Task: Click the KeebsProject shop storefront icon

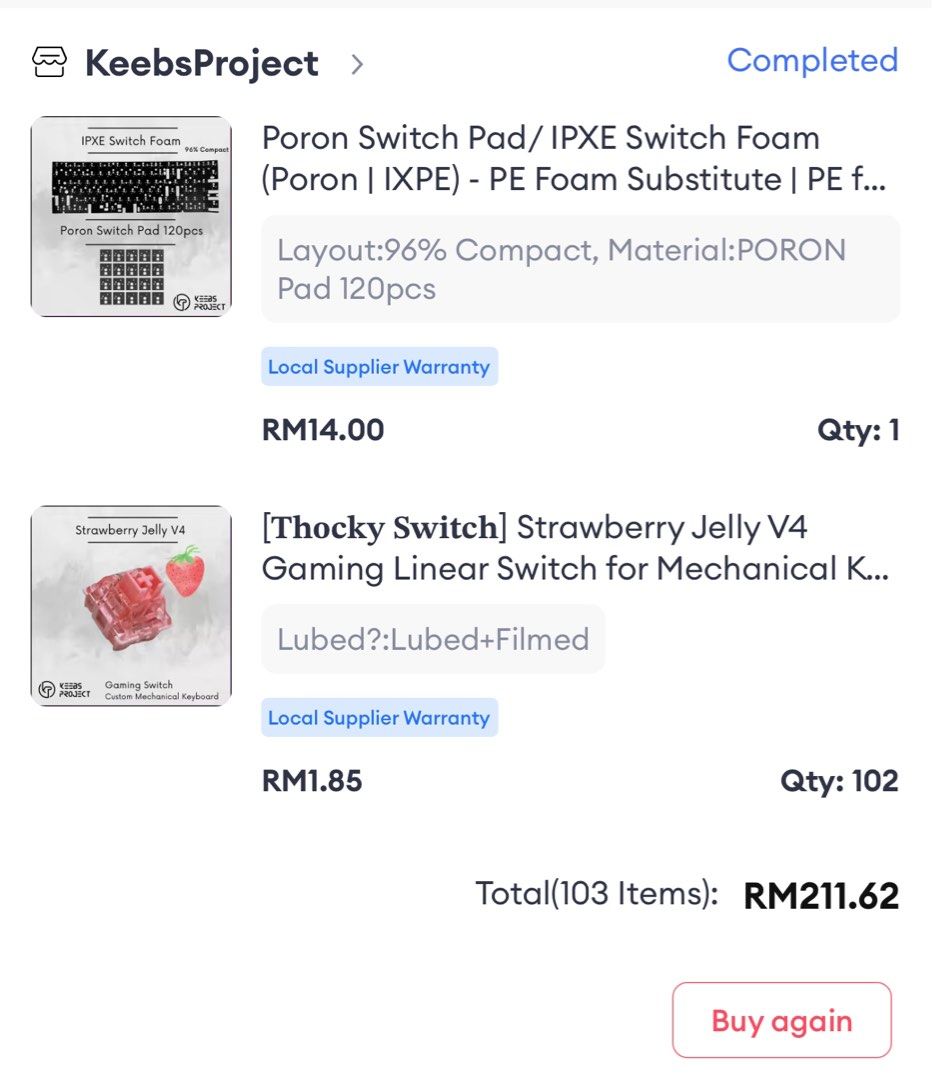Action: tap(47, 63)
